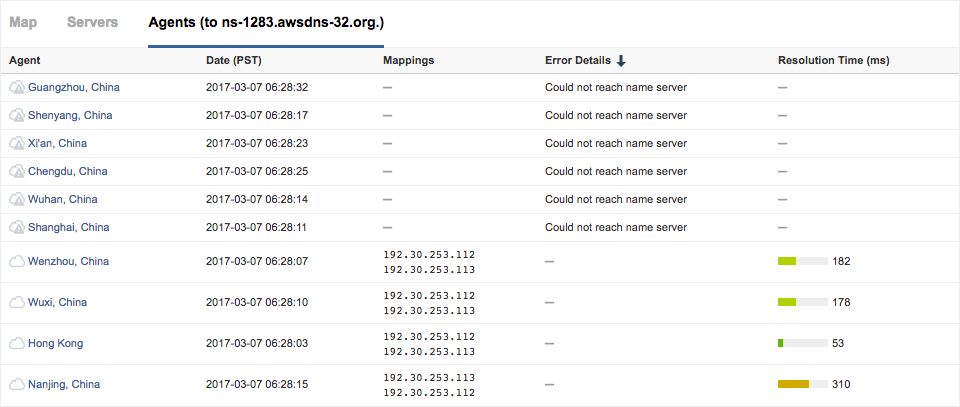Screen dimensions: 960x407
Task: Click the Nanjing 310 ms resolution bar
Action: tap(802, 385)
